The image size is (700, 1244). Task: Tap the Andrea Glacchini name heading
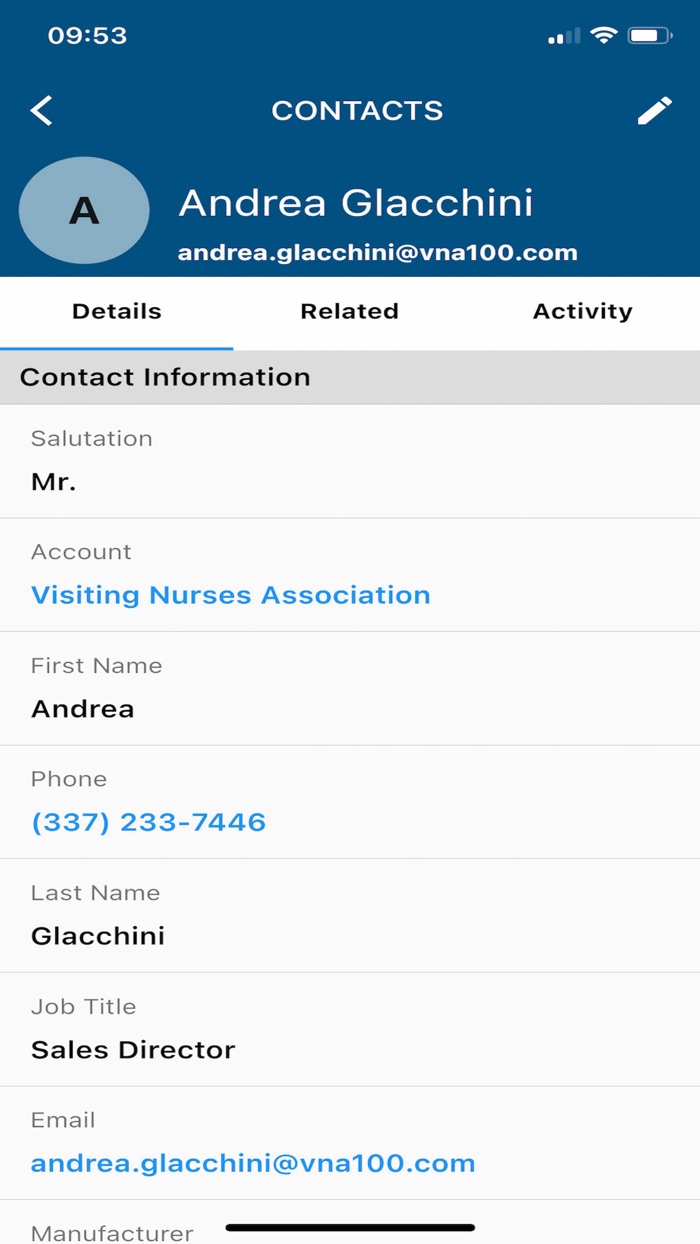356,203
